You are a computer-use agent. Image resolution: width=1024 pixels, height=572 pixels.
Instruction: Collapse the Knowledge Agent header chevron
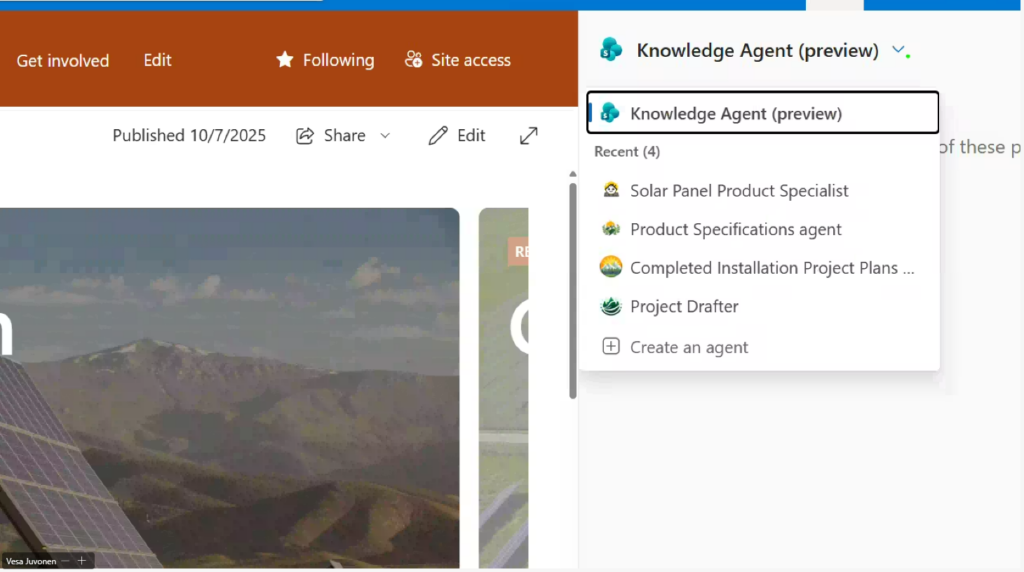(x=898, y=50)
